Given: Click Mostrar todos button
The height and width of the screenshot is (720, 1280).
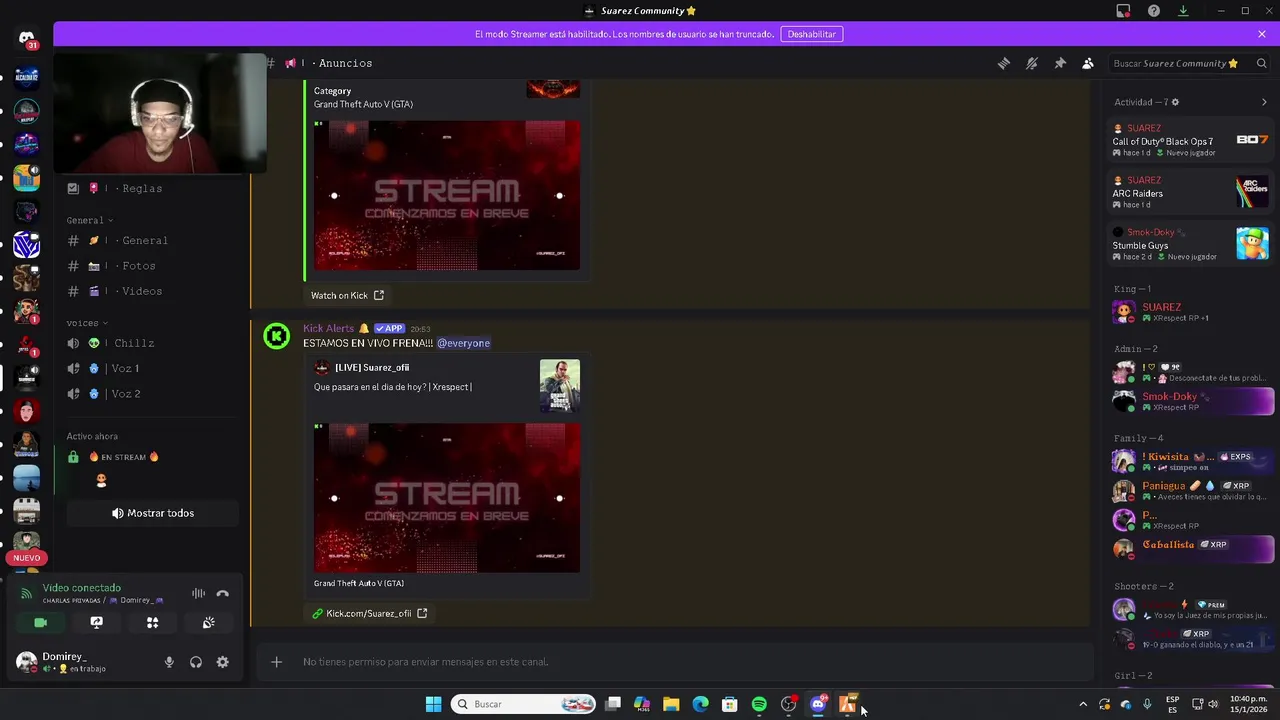Looking at the screenshot, I should point(153,513).
